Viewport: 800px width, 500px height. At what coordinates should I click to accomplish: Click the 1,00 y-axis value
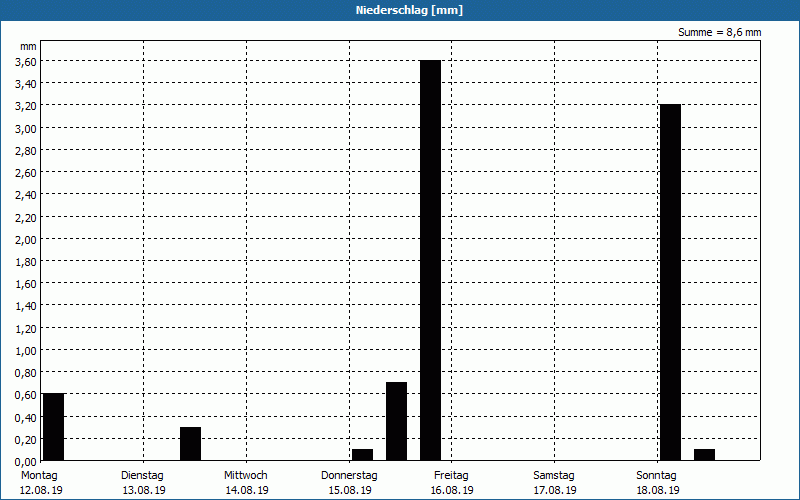click(x=26, y=351)
